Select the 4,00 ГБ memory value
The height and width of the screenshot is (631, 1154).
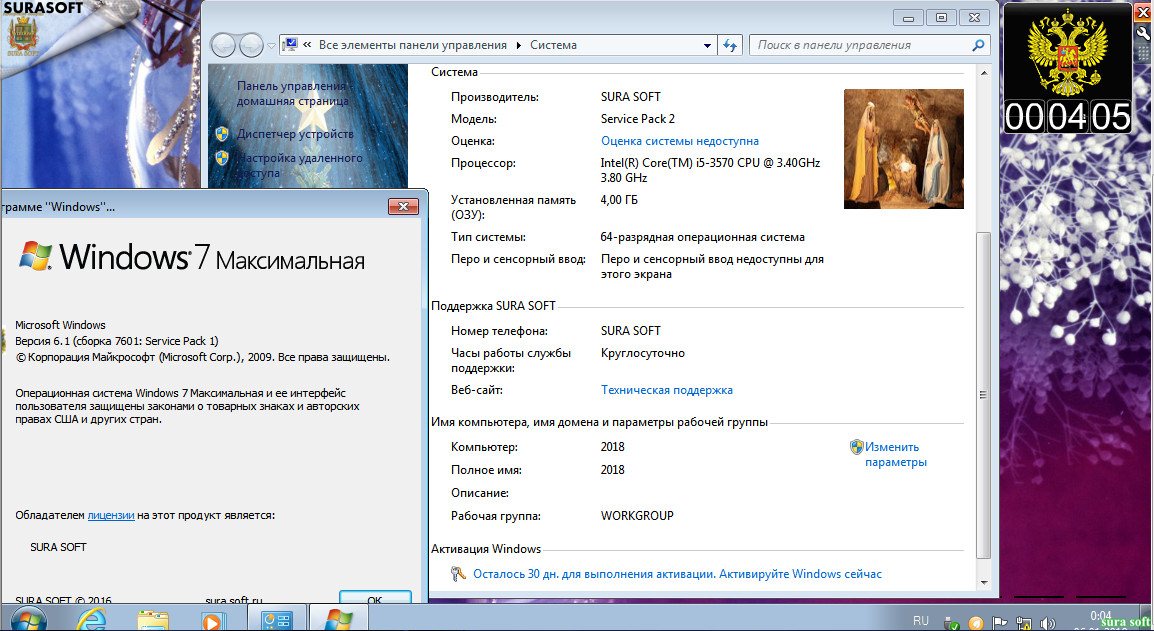click(619, 200)
